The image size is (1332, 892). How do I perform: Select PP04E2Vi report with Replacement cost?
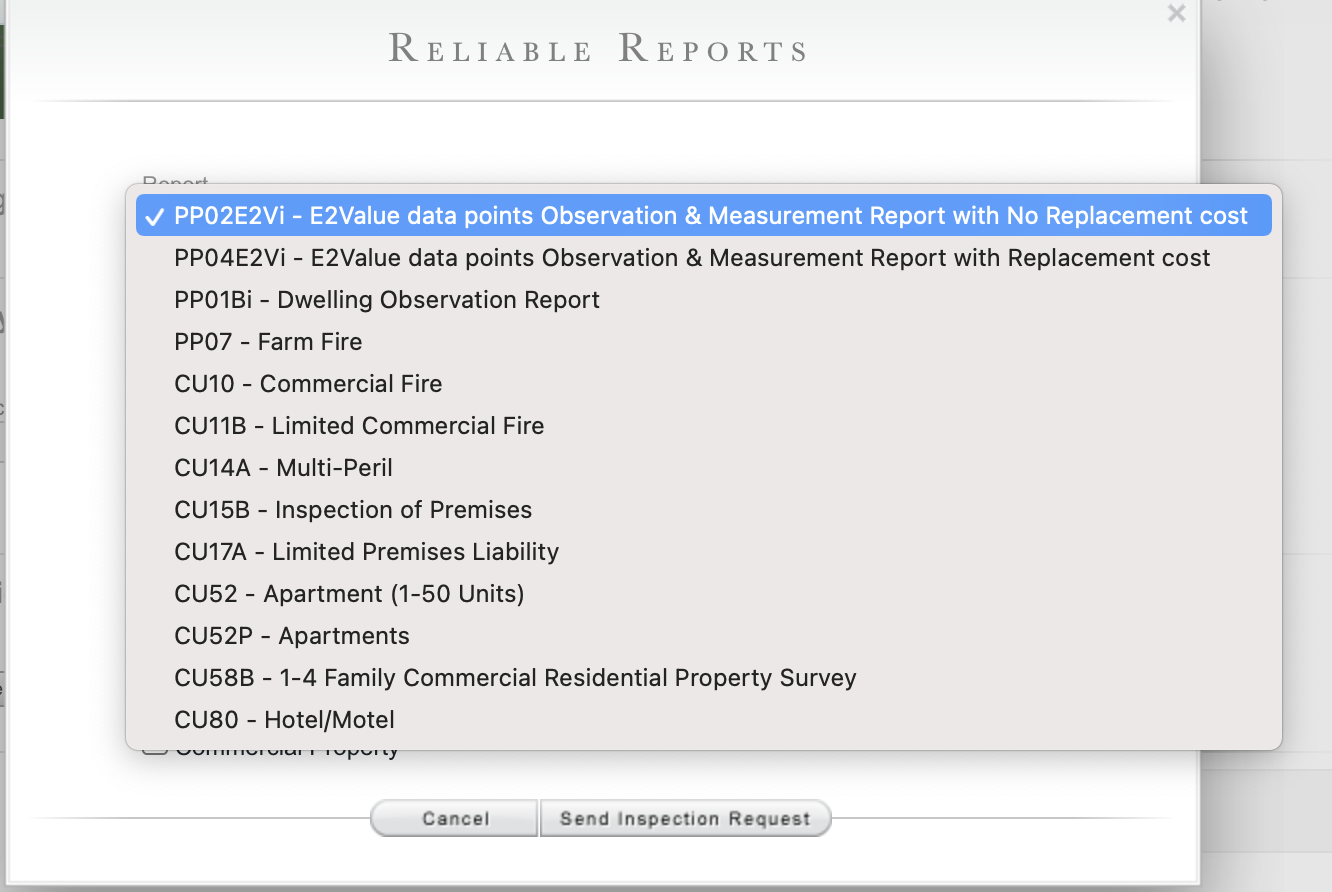click(703, 258)
